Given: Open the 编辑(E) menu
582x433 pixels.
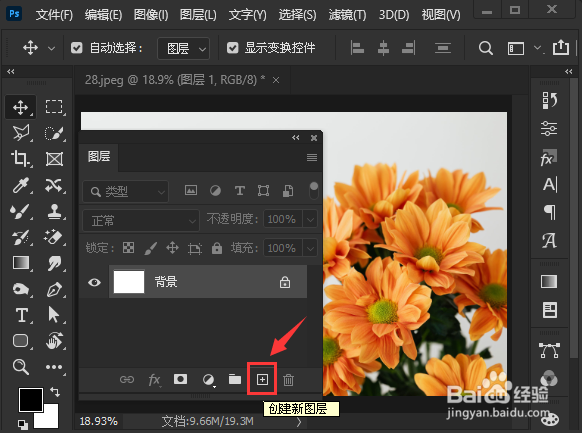Looking at the screenshot, I should point(103,15).
